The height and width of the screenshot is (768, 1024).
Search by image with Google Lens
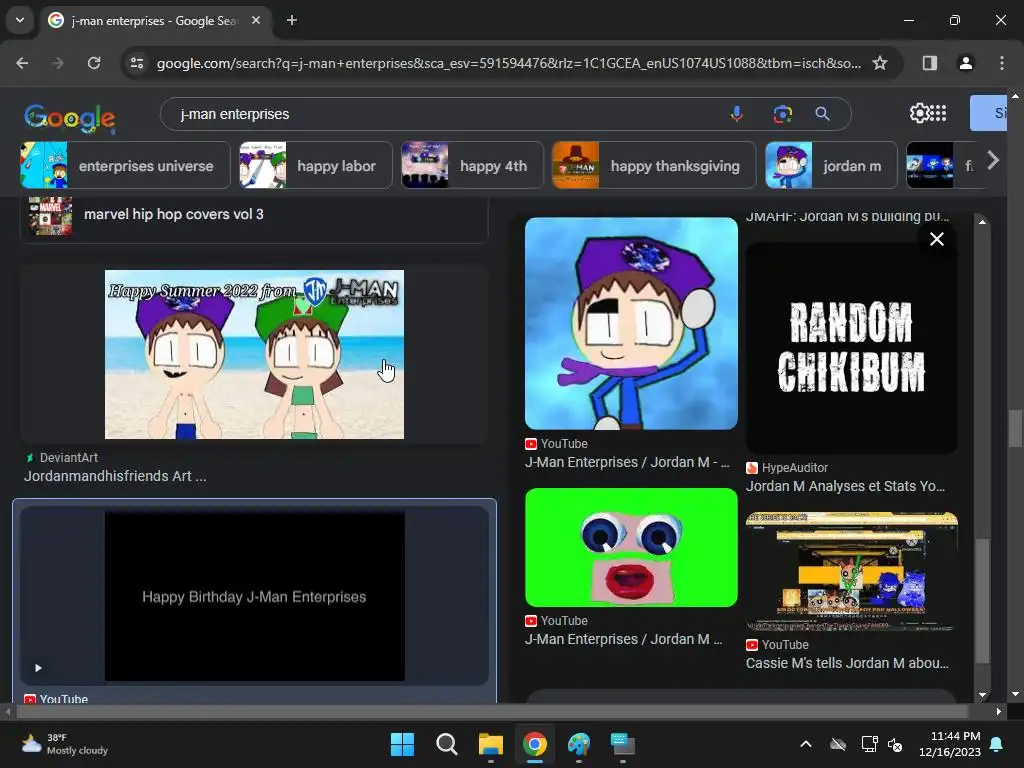click(x=782, y=114)
